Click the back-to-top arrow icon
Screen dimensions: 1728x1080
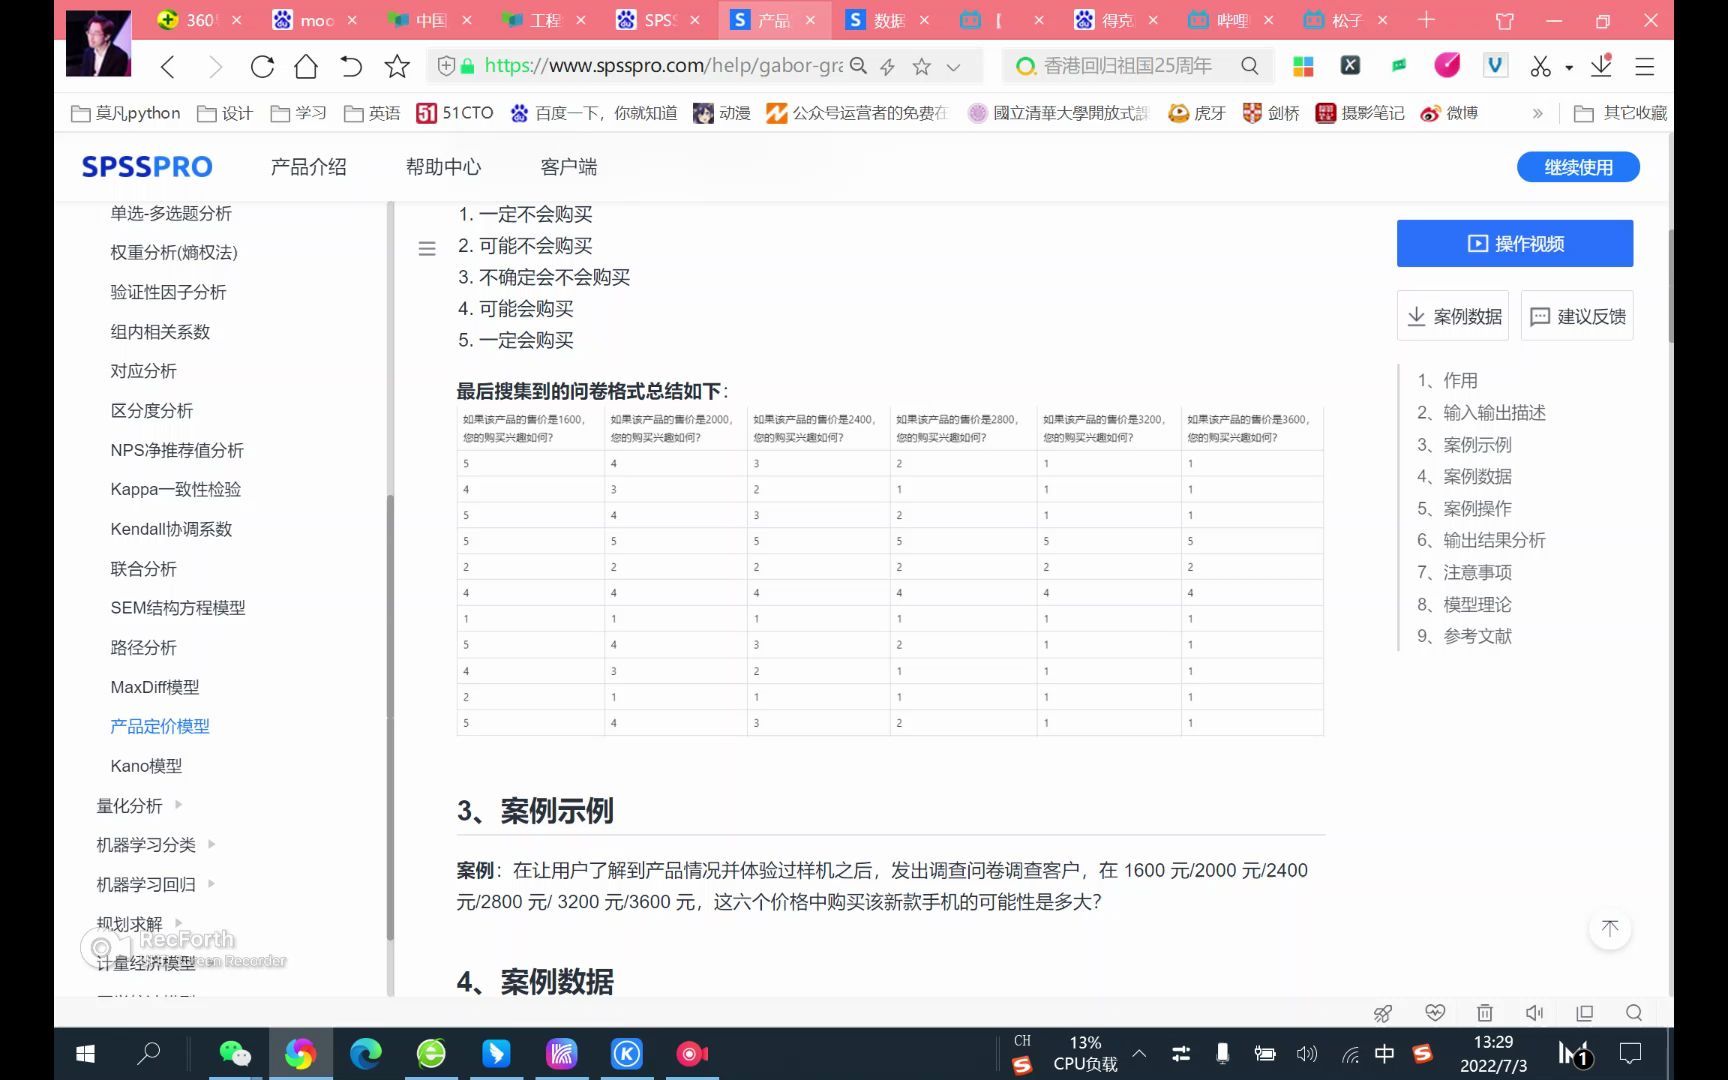[1610, 929]
